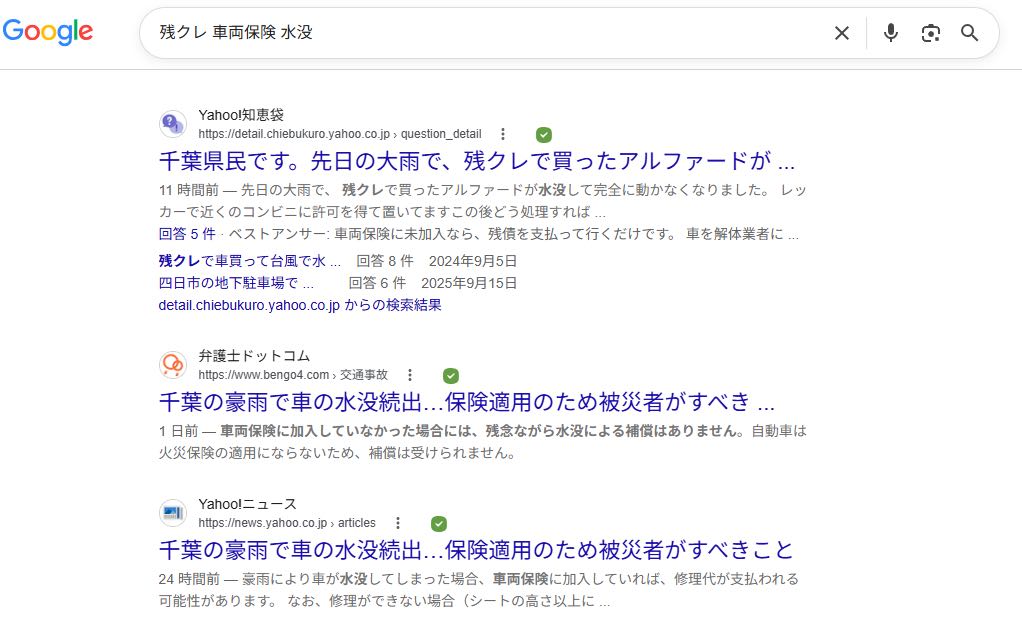
Task: Click snippet starting 1 日前
Action: (x=482, y=442)
